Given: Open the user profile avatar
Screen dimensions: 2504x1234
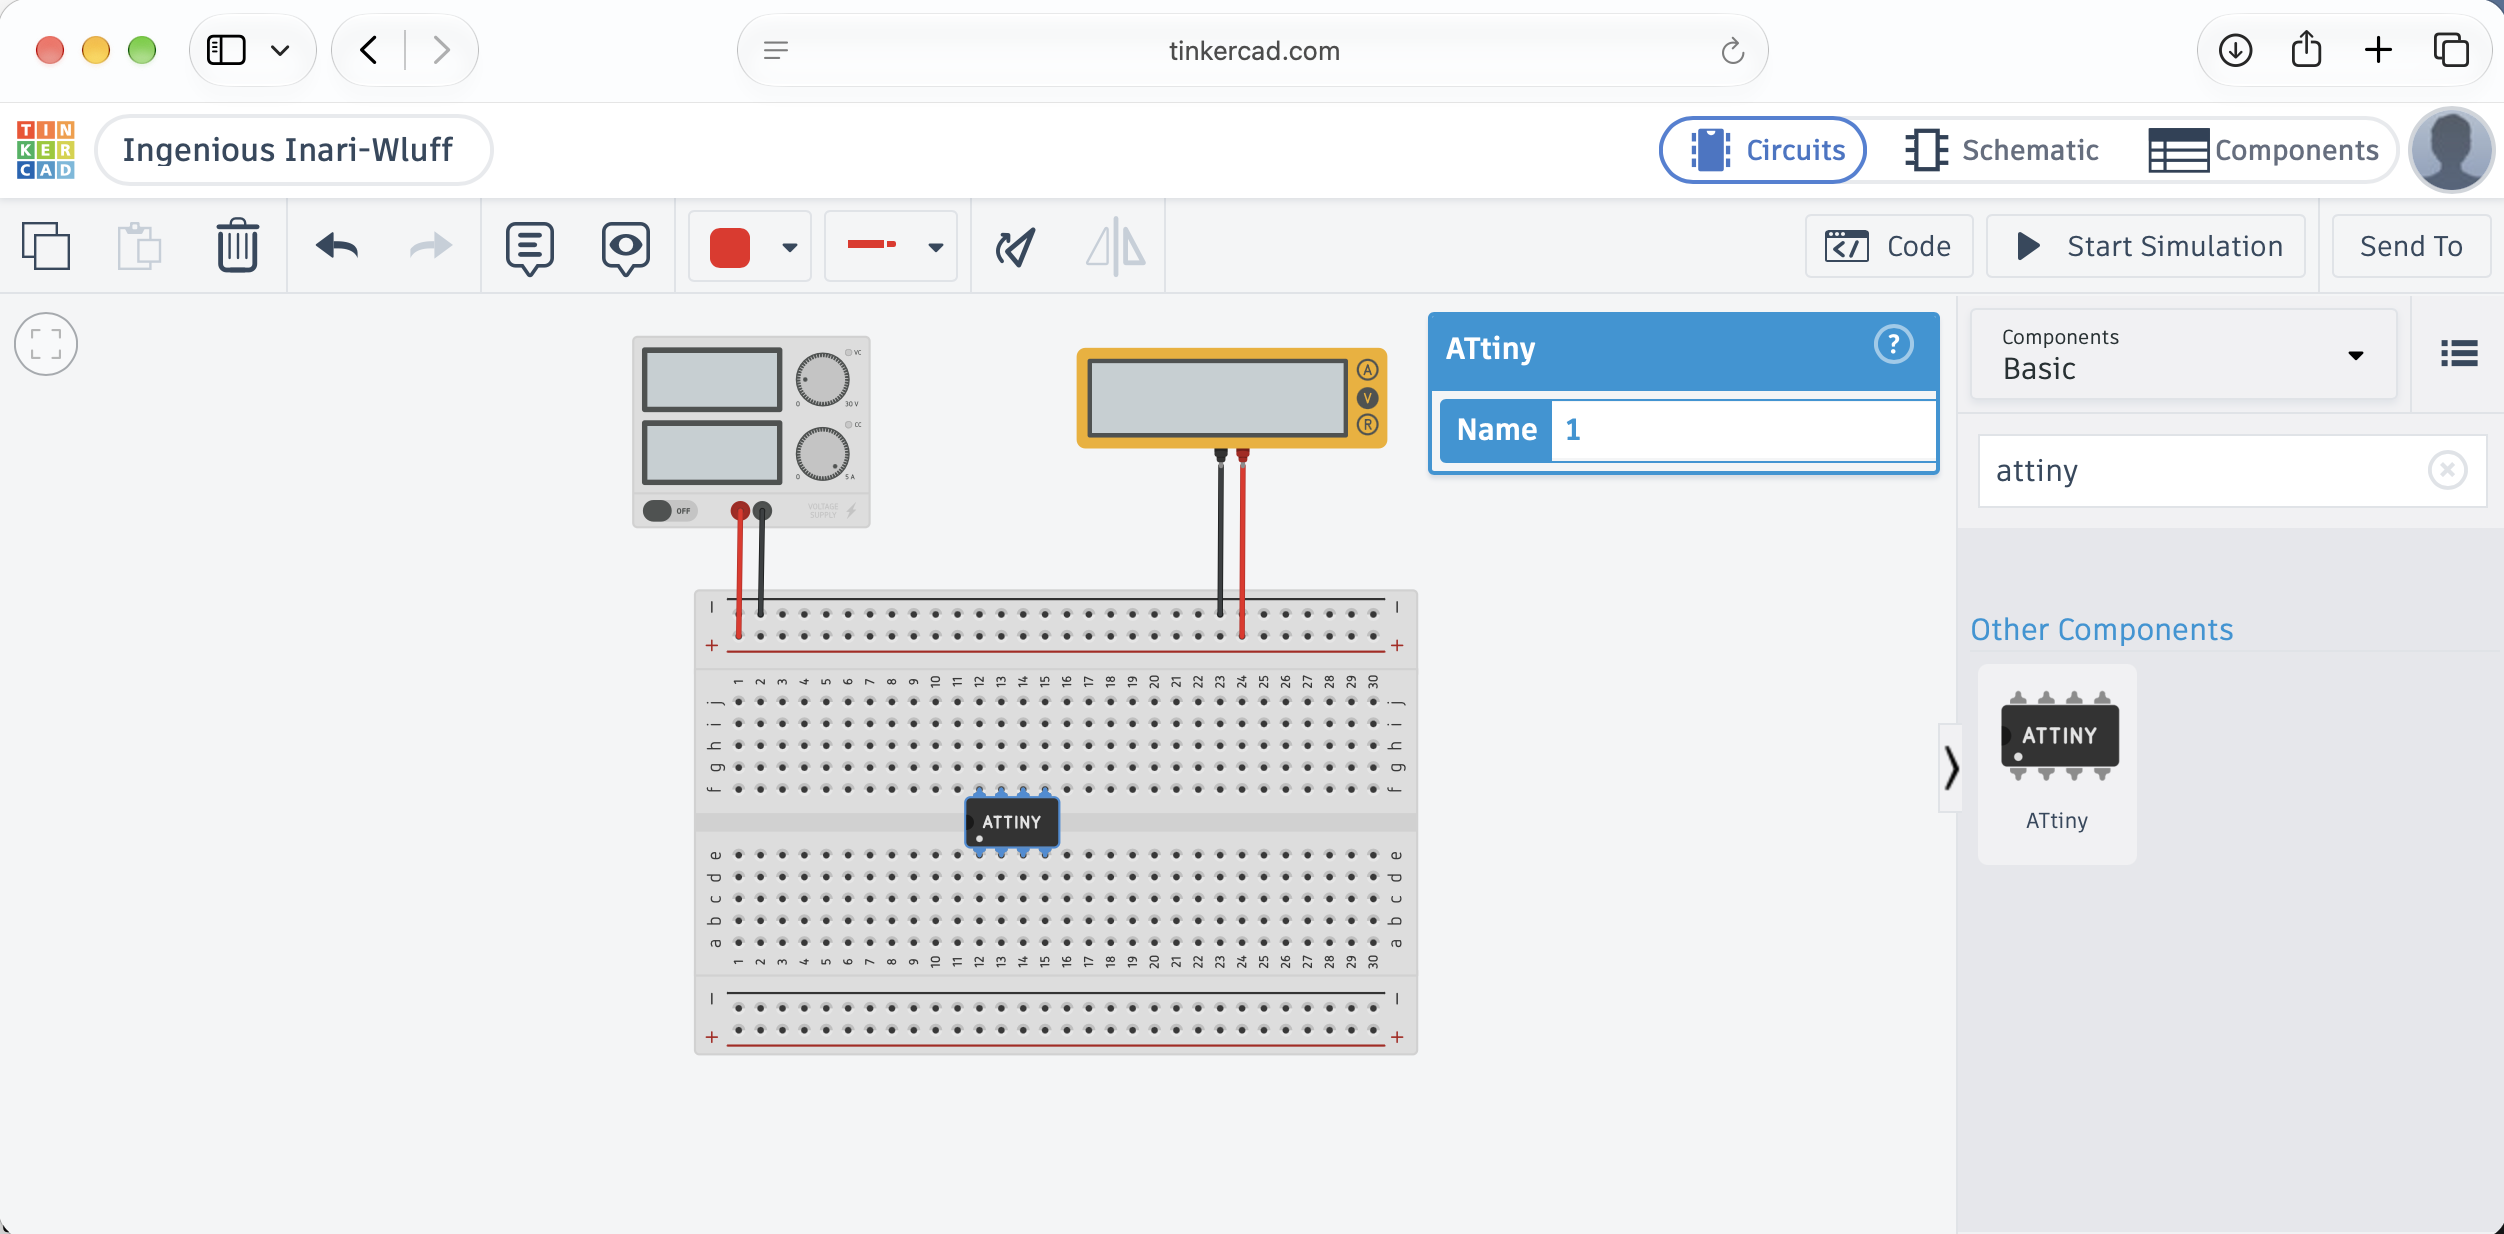Looking at the screenshot, I should coord(2451,150).
